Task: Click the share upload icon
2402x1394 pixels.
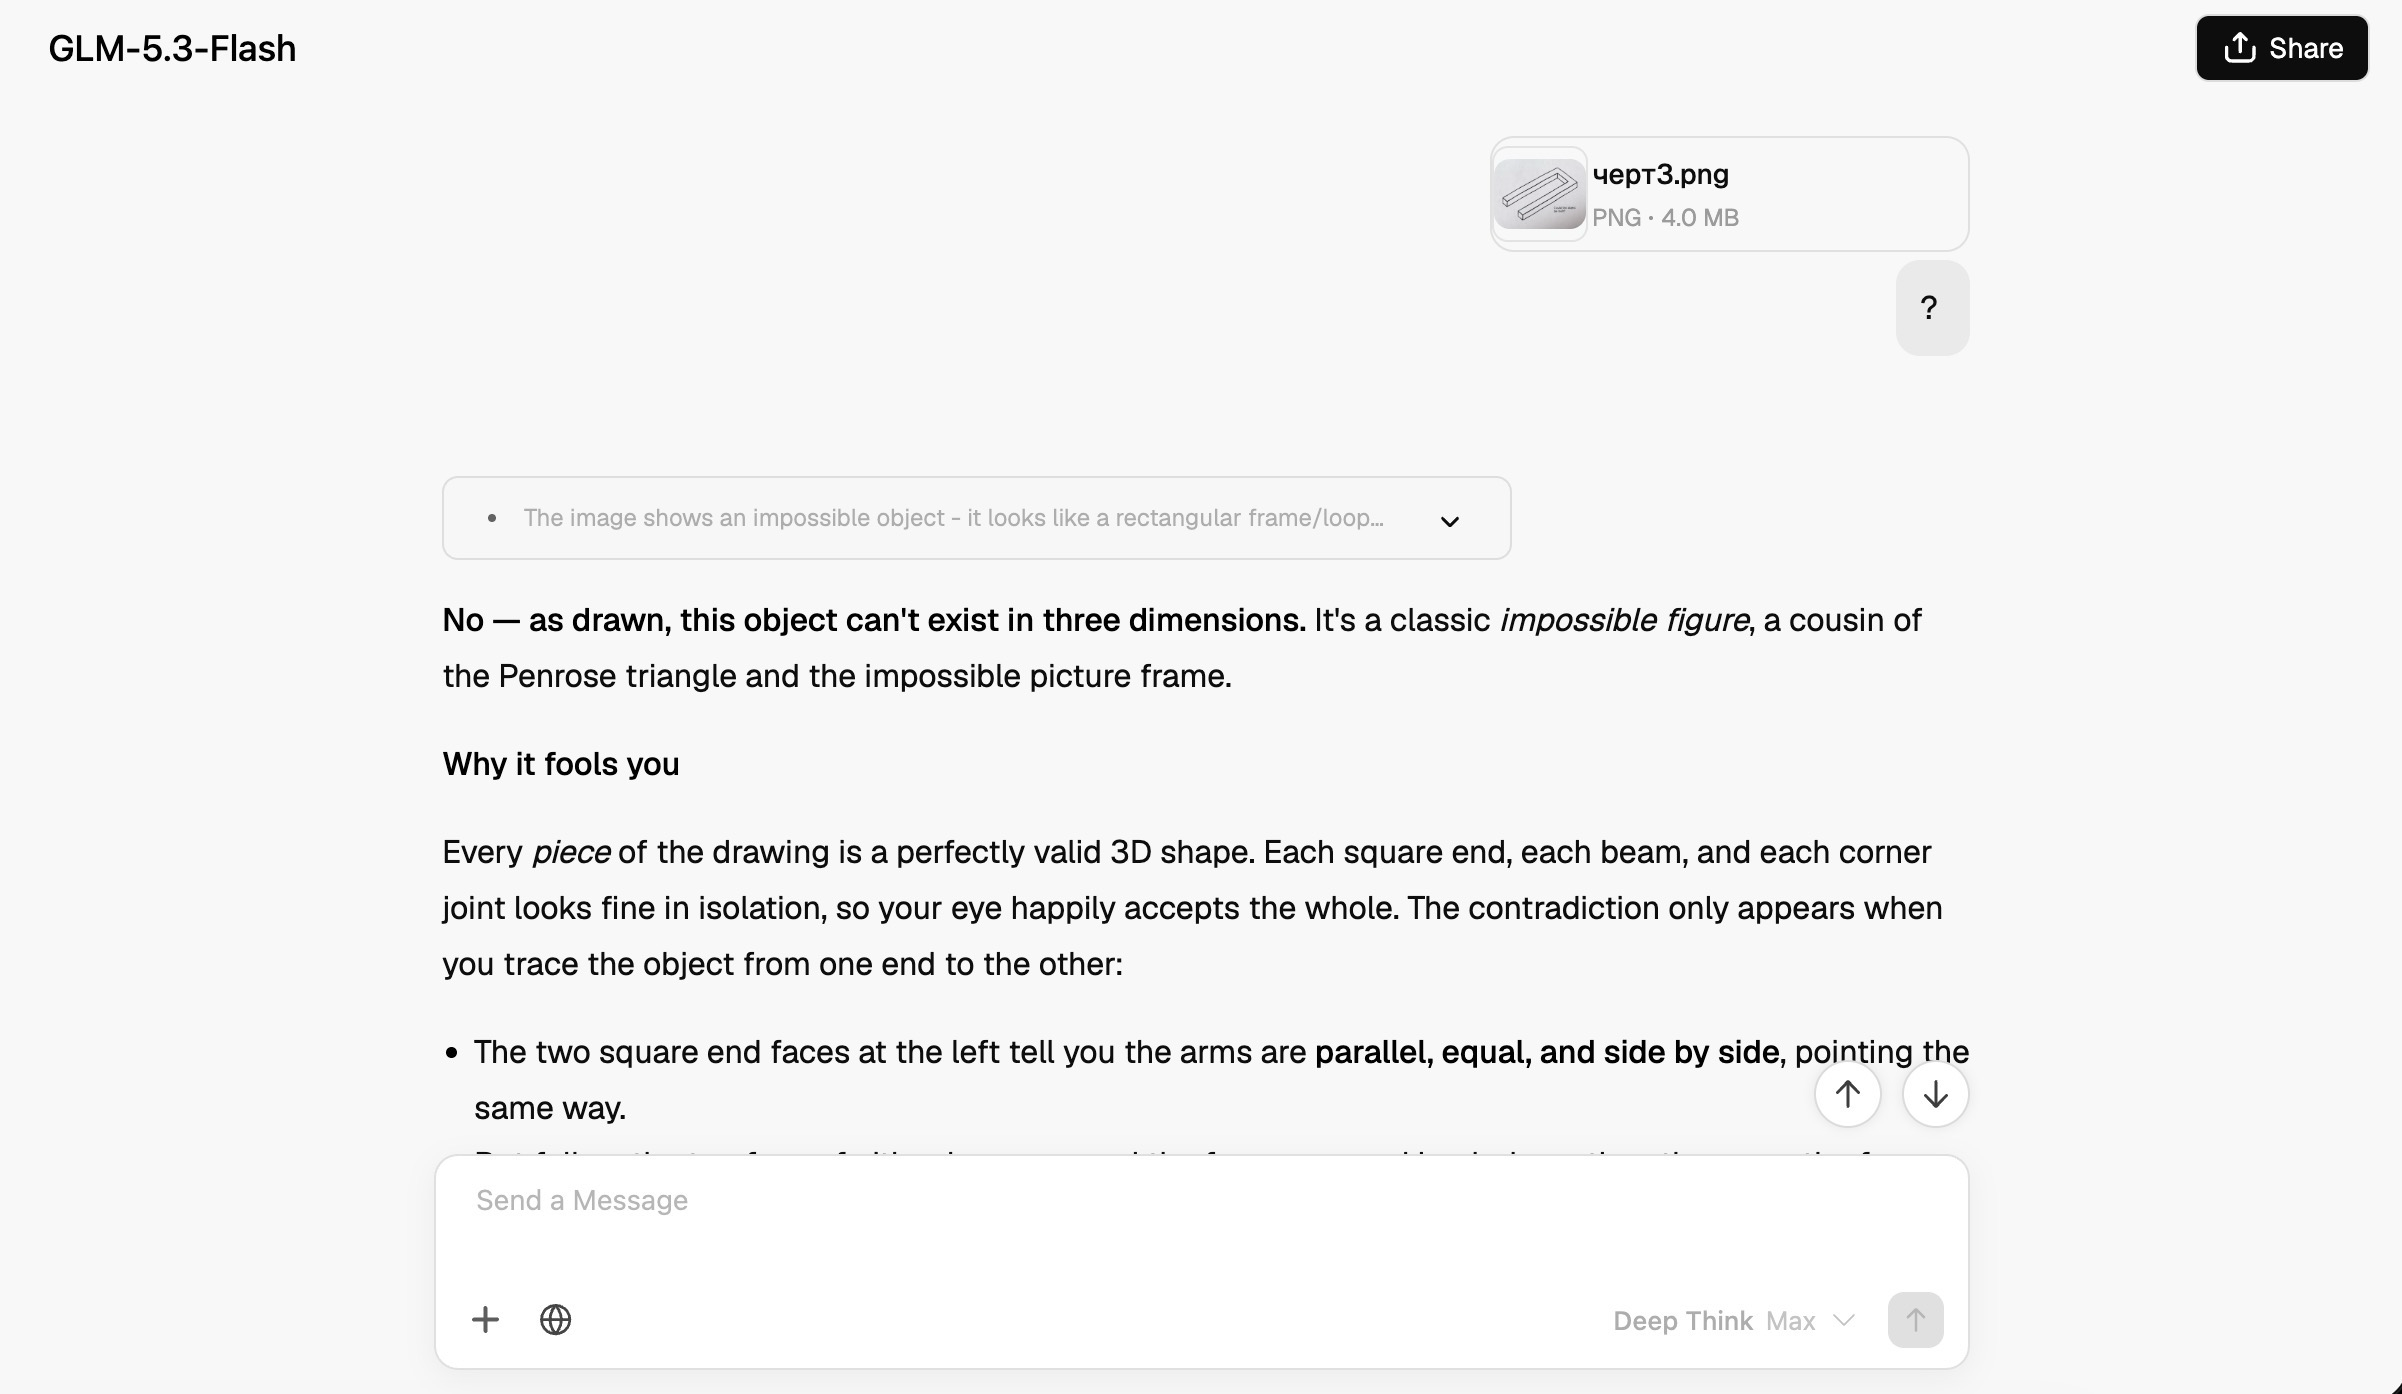Action: pos(2240,48)
